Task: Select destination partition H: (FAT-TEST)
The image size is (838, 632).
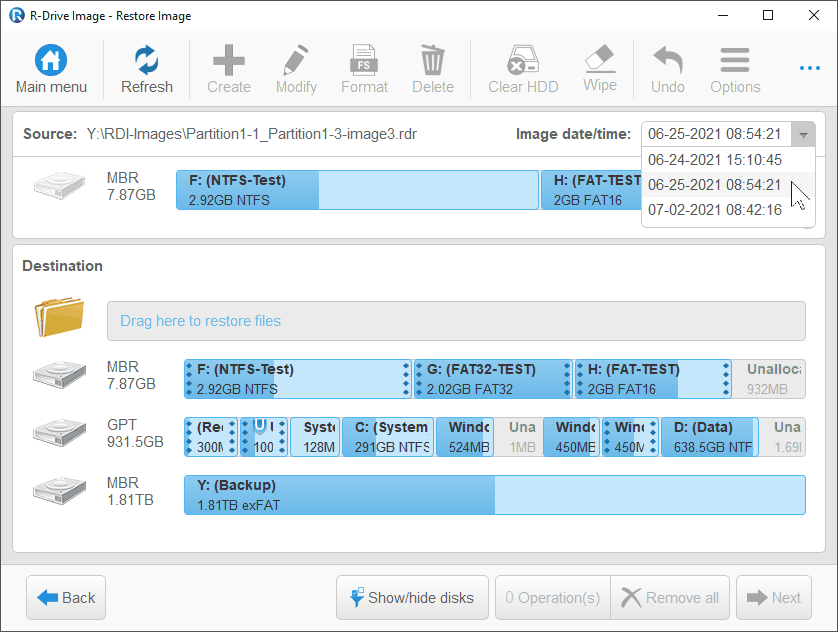Action: pos(653,379)
